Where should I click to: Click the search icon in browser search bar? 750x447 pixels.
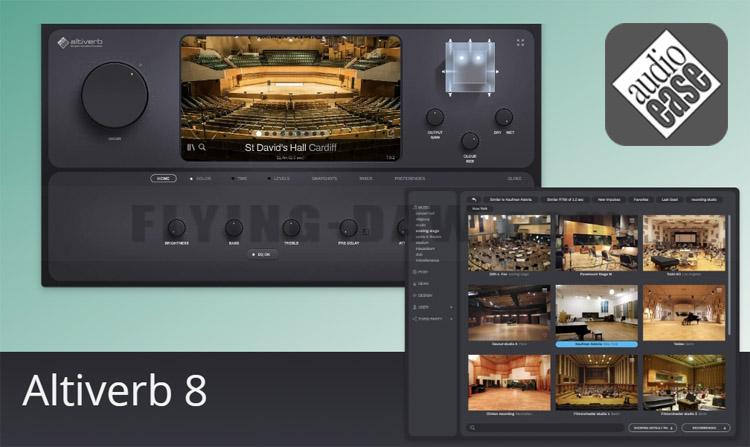tap(473, 428)
